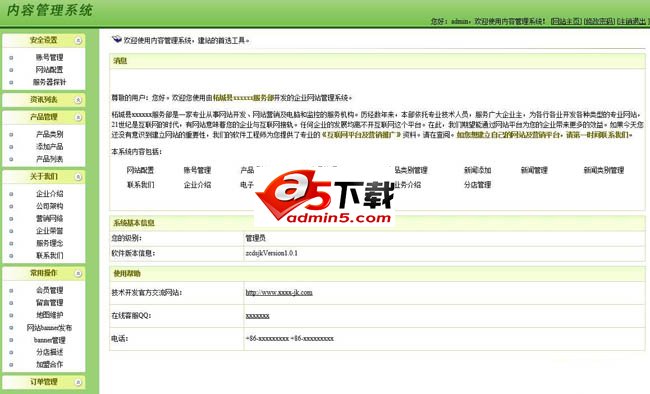Screen dimensions: 650x394
Task: Click the 内容管理系统 title logo
Action: 50,10
